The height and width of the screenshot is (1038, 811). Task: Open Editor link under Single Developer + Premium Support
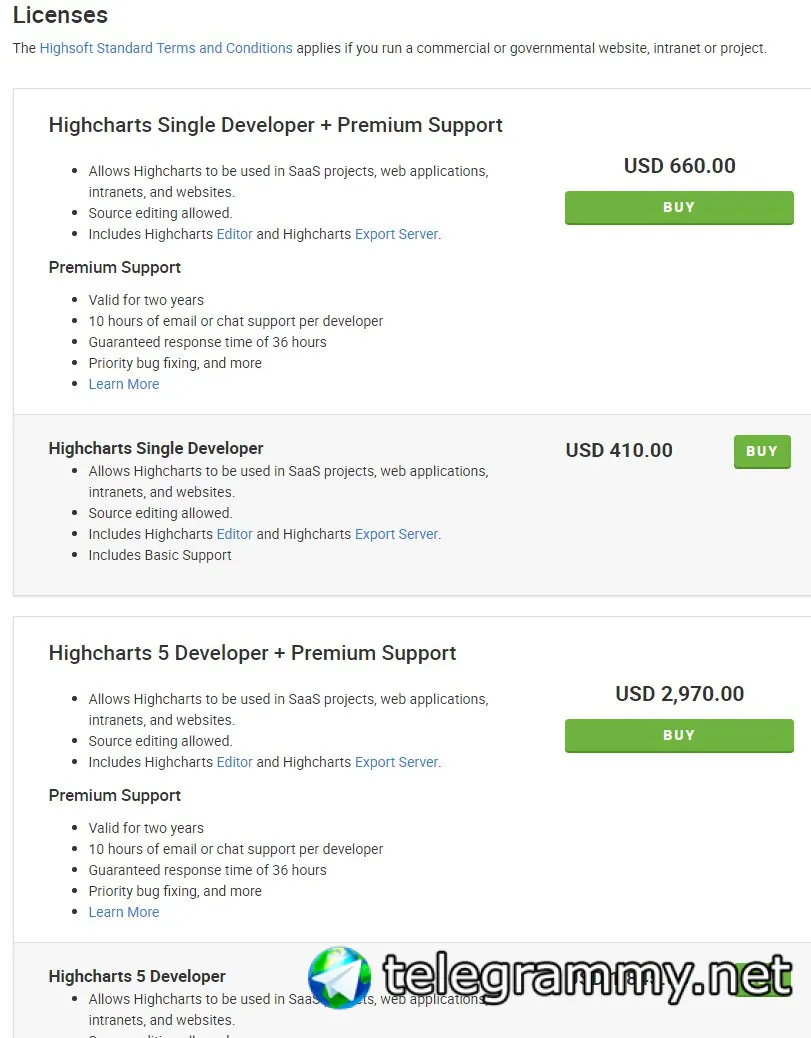234,234
